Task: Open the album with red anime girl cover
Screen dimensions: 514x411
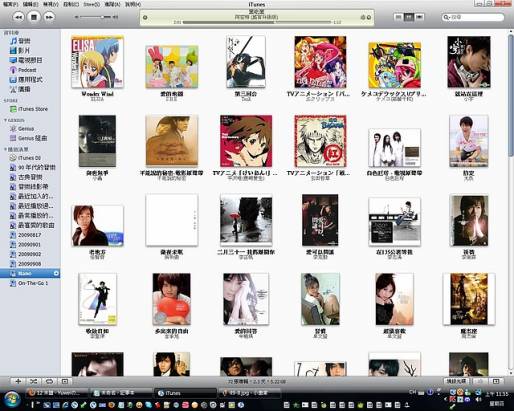Action: click(x=246, y=141)
